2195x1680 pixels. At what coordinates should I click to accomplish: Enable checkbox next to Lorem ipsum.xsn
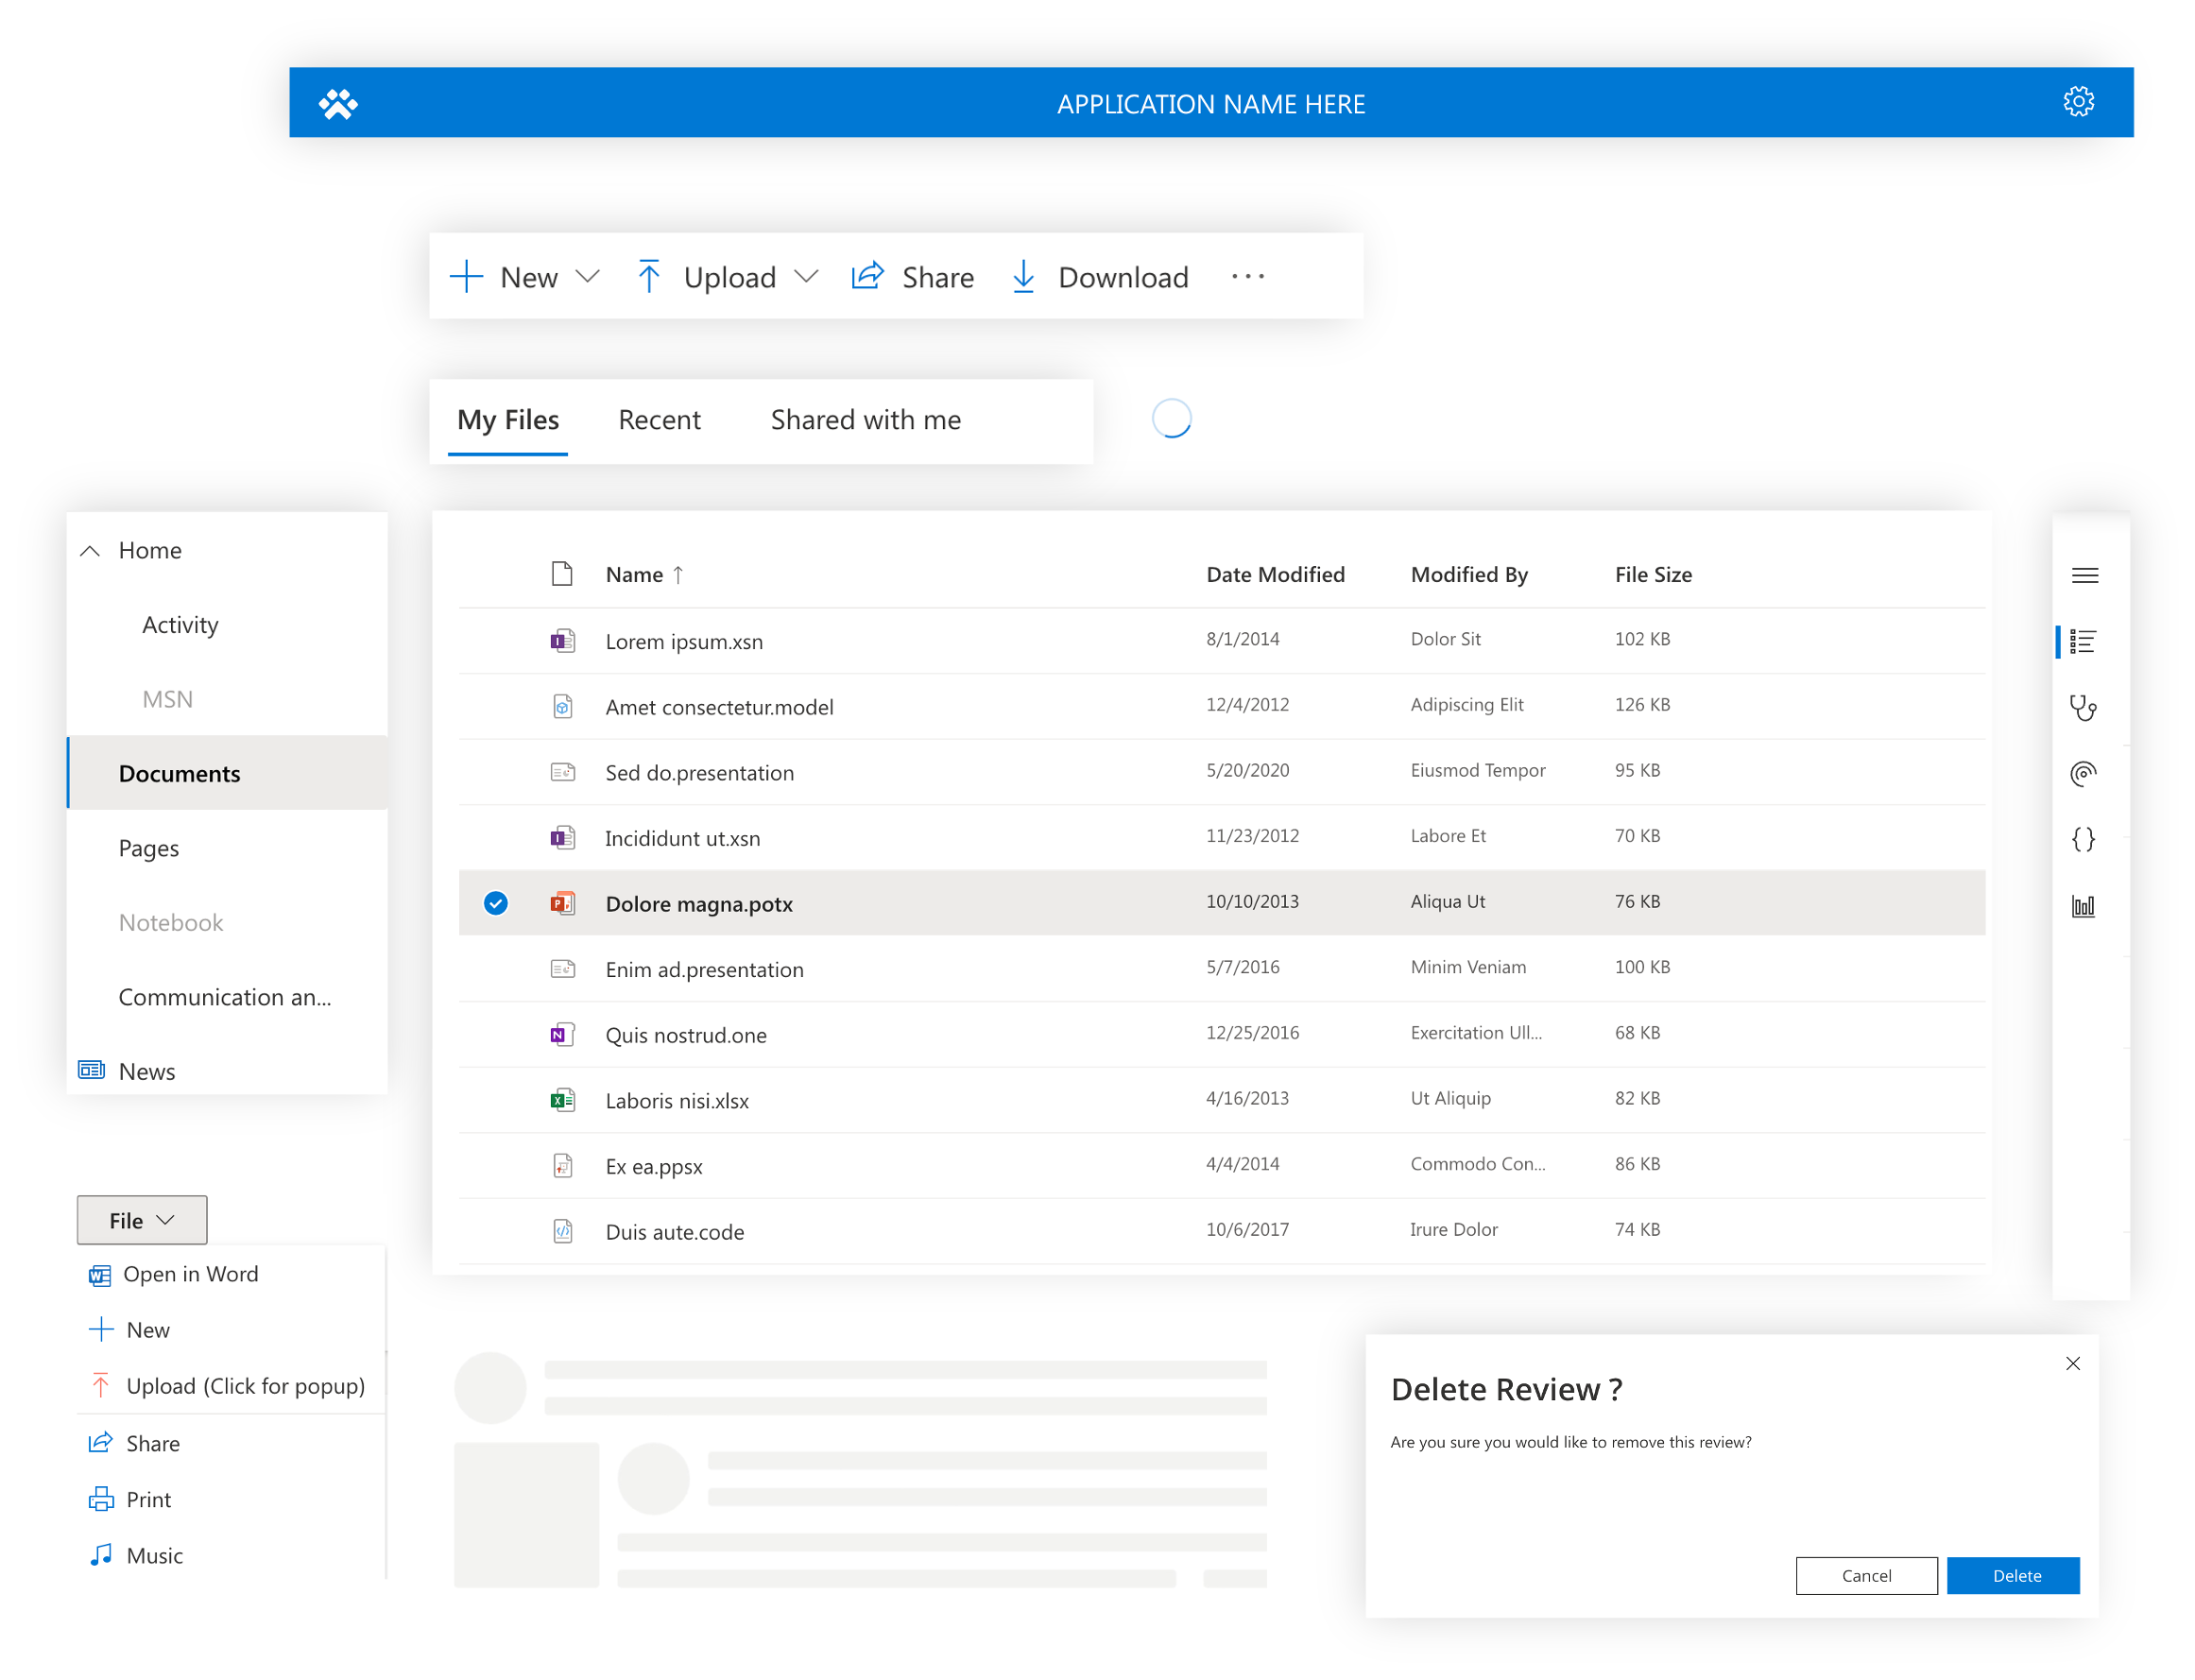(x=498, y=639)
